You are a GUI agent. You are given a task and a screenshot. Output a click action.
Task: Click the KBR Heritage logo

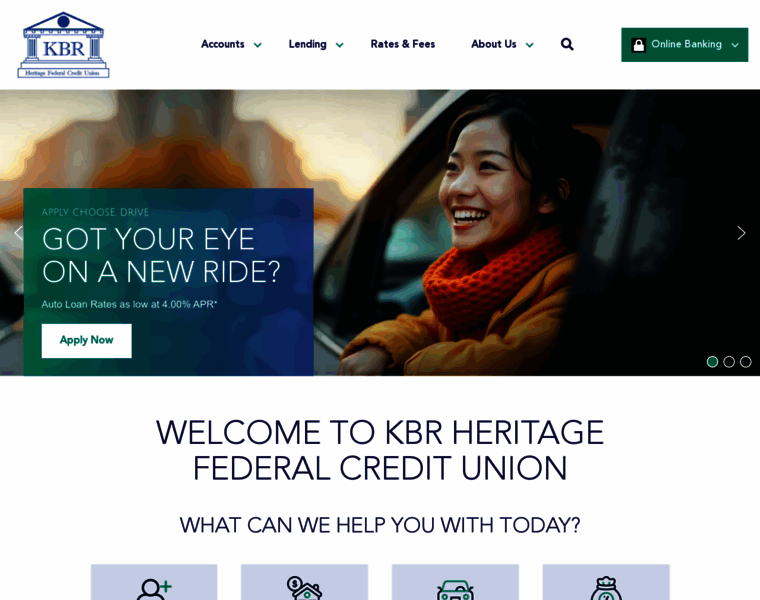(63, 45)
